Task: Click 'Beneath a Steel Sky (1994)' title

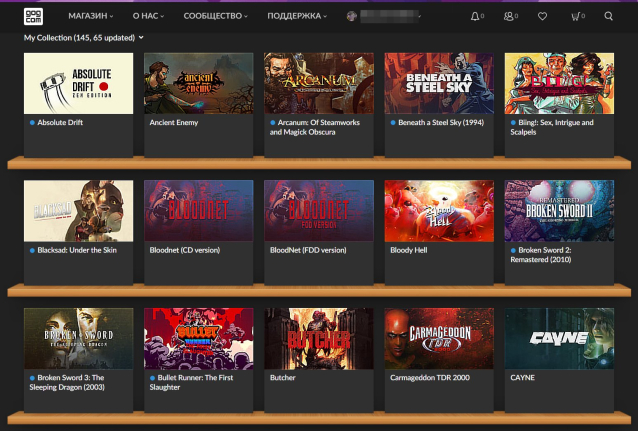Action: 441,123
